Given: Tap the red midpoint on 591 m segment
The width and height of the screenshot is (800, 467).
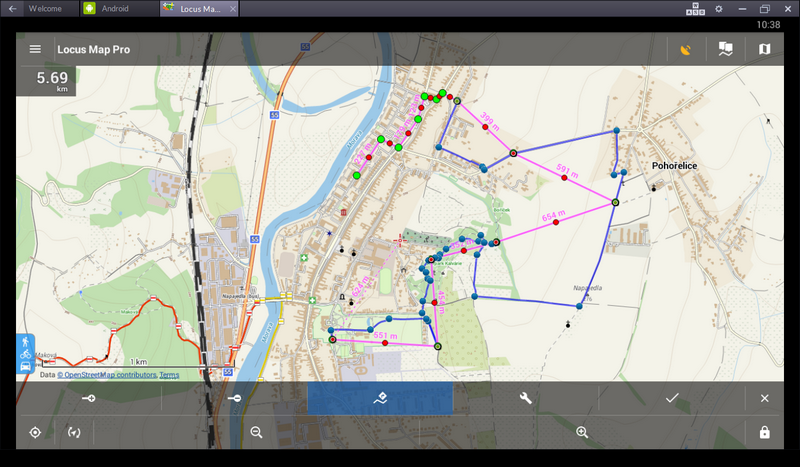Looking at the screenshot, I should point(564,178).
